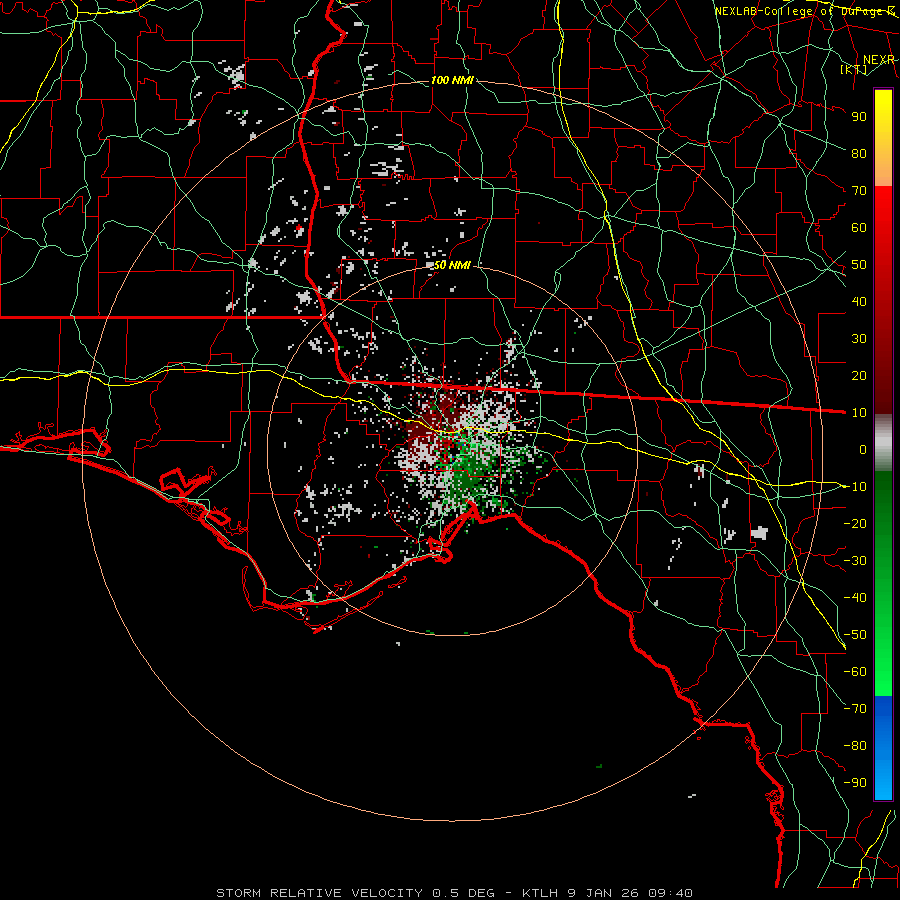
Task: Pick the orange segment of the velocity color bar
Action: tap(883, 166)
